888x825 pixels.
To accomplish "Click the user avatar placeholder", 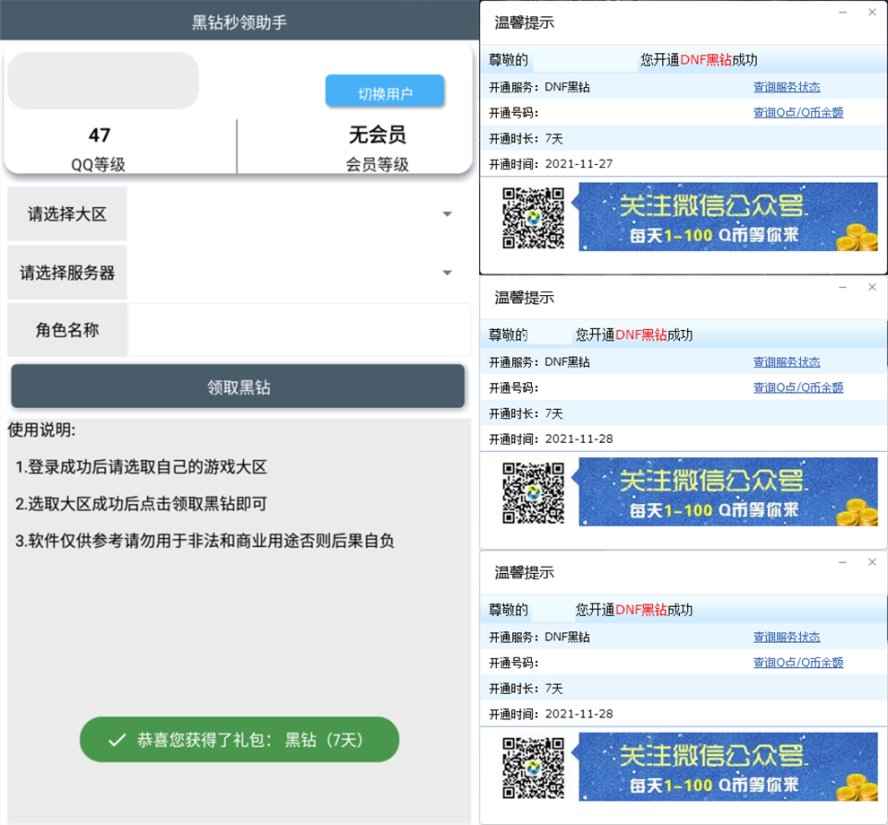I will click(x=103, y=81).
